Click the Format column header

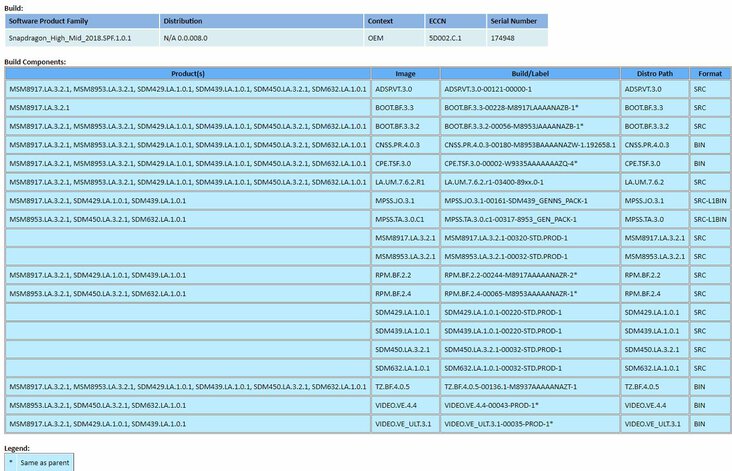coord(710,74)
